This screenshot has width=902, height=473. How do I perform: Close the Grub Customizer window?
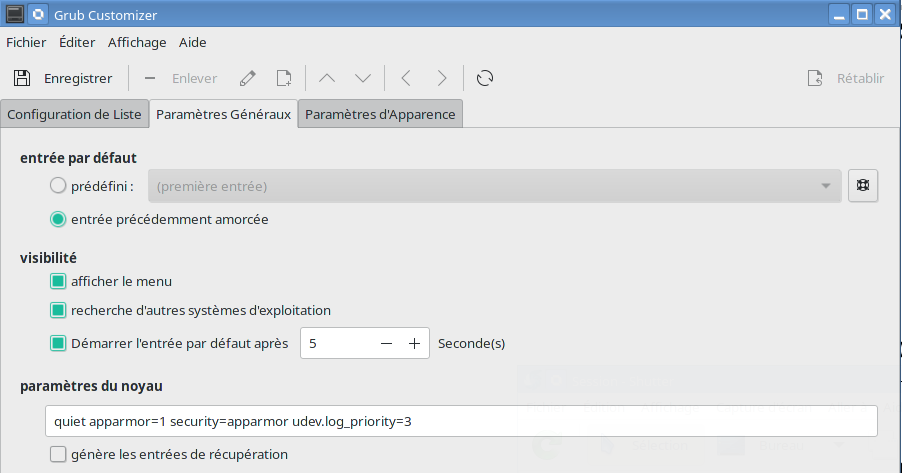[x=885, y=14]
